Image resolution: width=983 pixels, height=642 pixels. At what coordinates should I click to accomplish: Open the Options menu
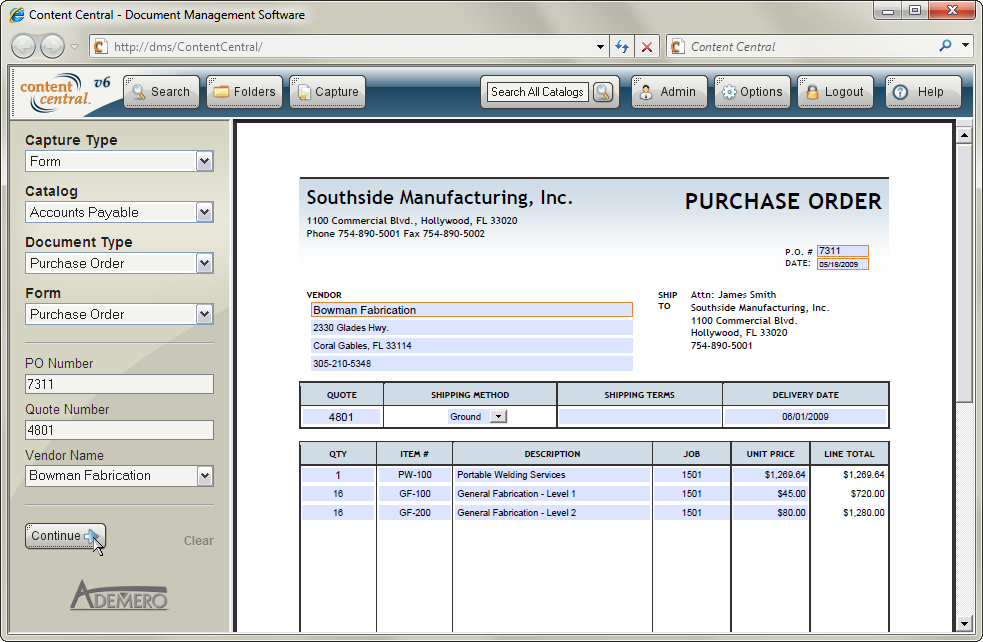pyautogui.click(x=752, y=92)
